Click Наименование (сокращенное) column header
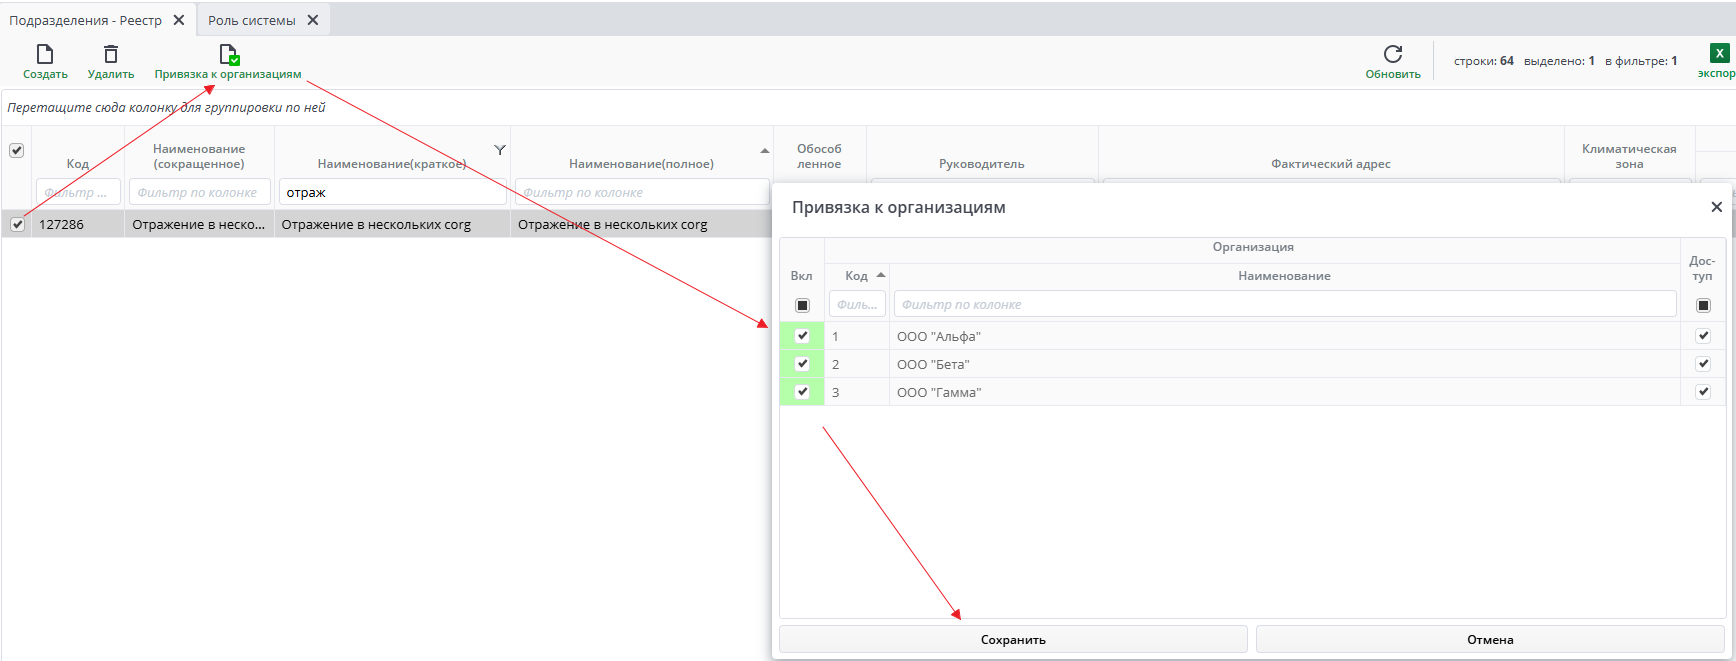The width and height of the screenshot is (1736, 661). pyautogui.click(x=199, y=156)
